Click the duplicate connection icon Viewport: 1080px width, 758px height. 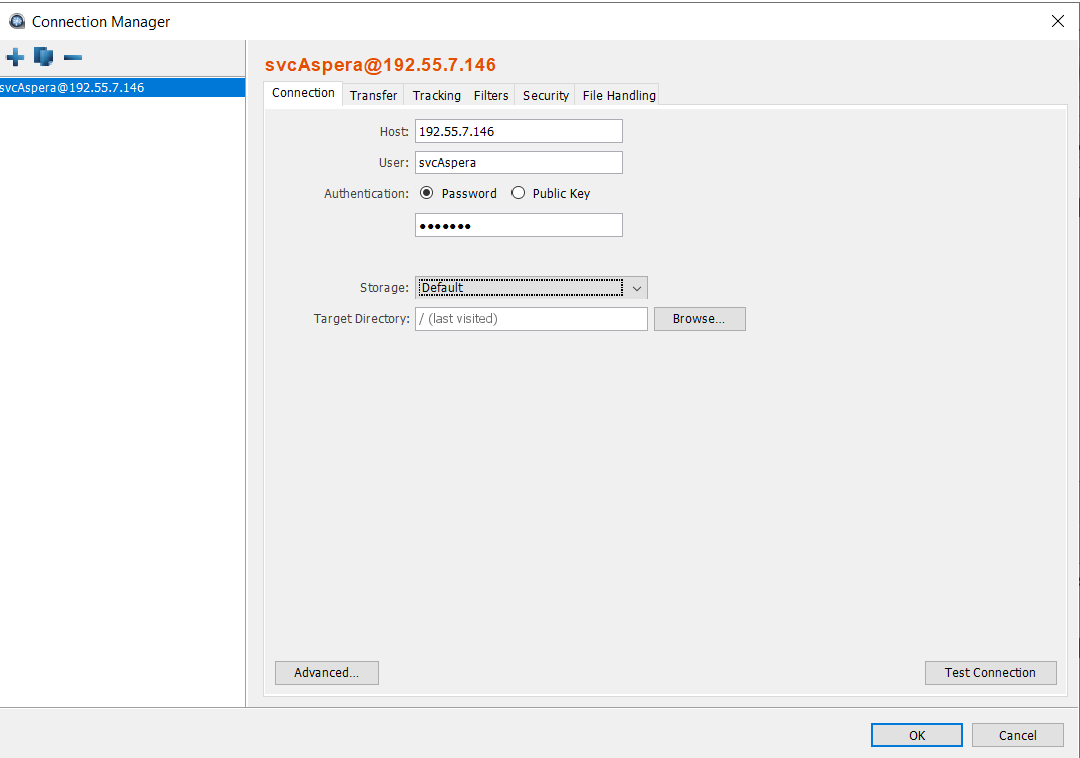click(43, 57)
